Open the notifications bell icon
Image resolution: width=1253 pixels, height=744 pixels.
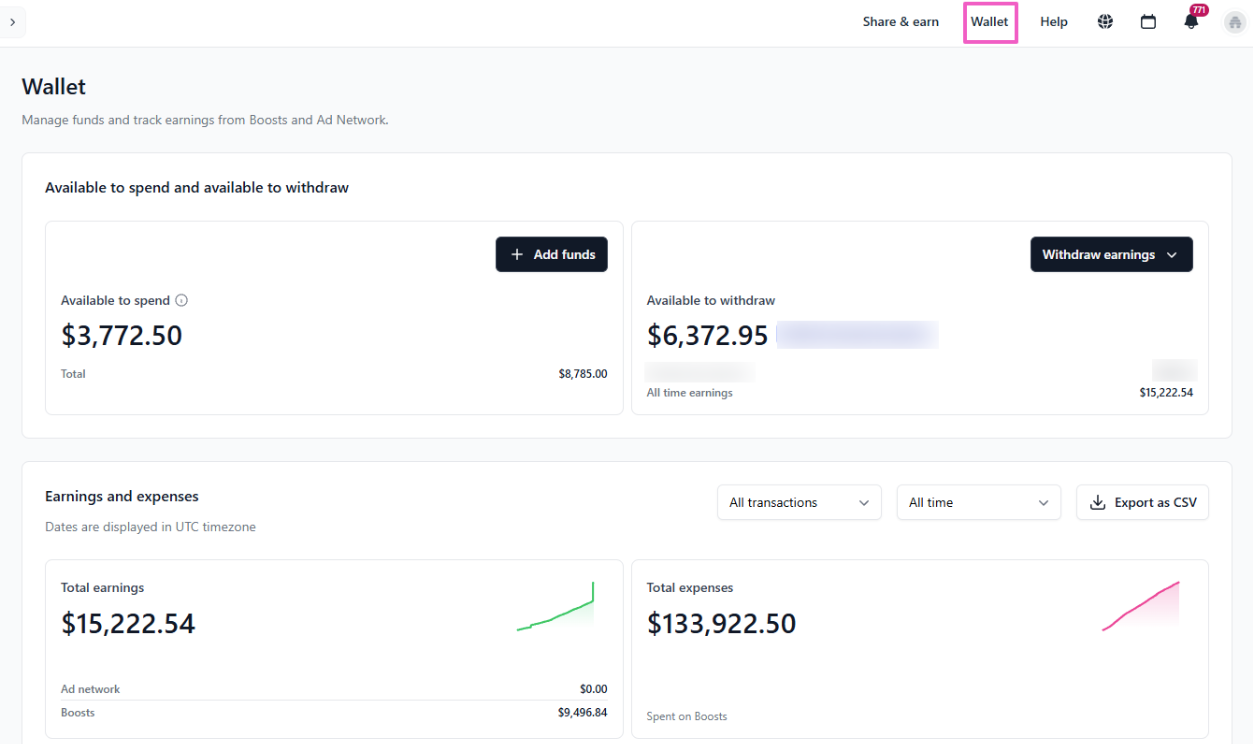pos(1190,23)
